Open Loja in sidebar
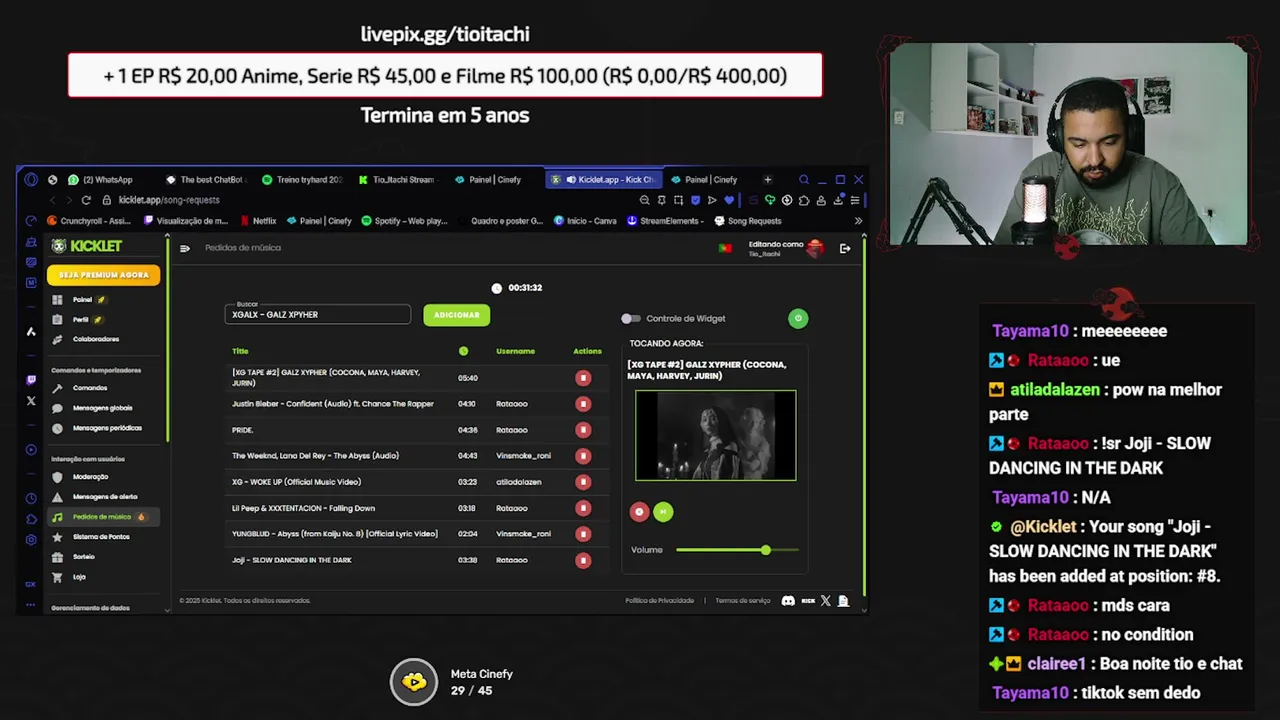The height and width of the screenshot is (720, 1280). pyautogui.click(x=79, y=577)
